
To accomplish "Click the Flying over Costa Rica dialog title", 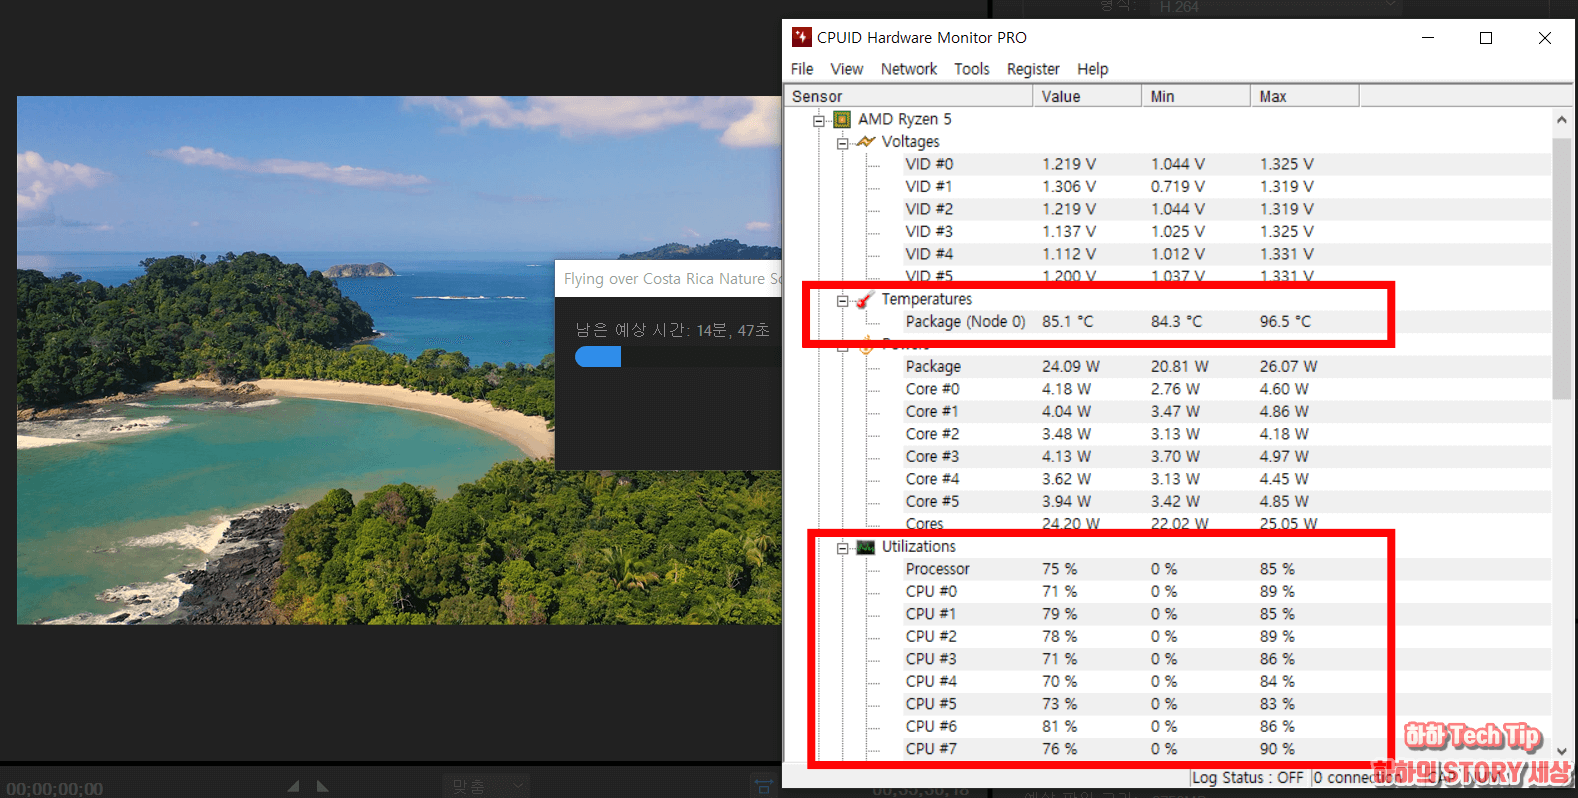I will pyautogui.click(x=672, y=279).
